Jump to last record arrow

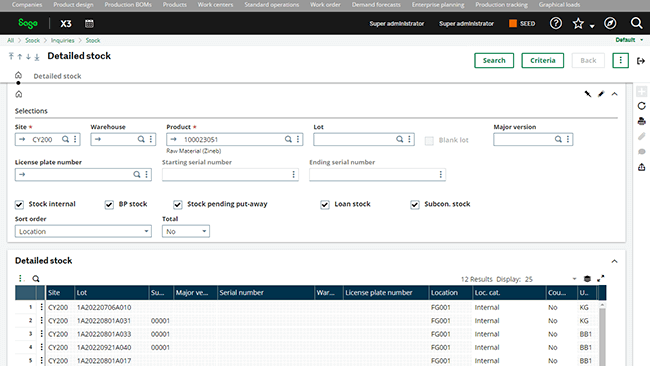37,57
